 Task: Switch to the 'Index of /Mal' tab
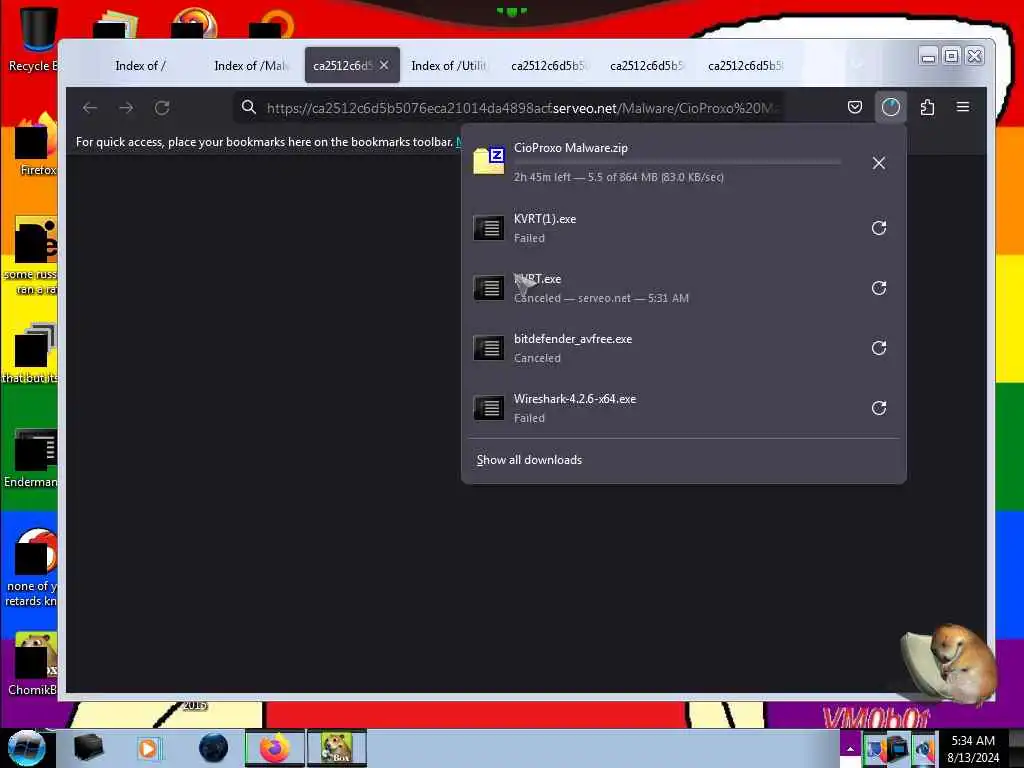[x=251, y=65]
